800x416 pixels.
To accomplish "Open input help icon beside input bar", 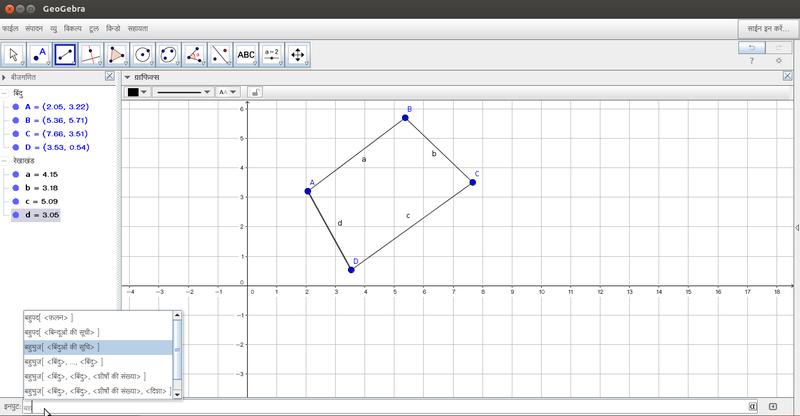I will (x=773, y=406).
